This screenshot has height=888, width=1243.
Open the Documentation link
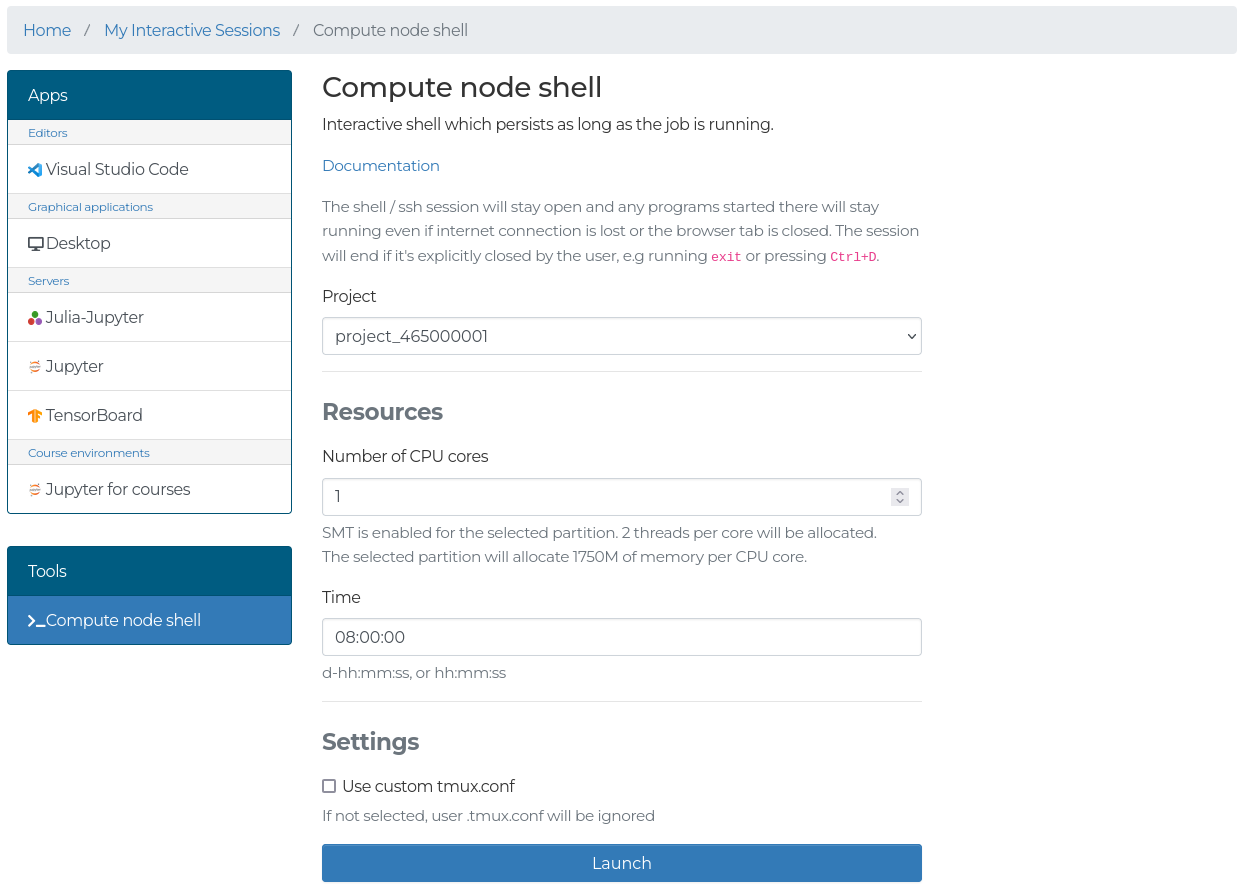pyautogui.click(x=380, y=165)
